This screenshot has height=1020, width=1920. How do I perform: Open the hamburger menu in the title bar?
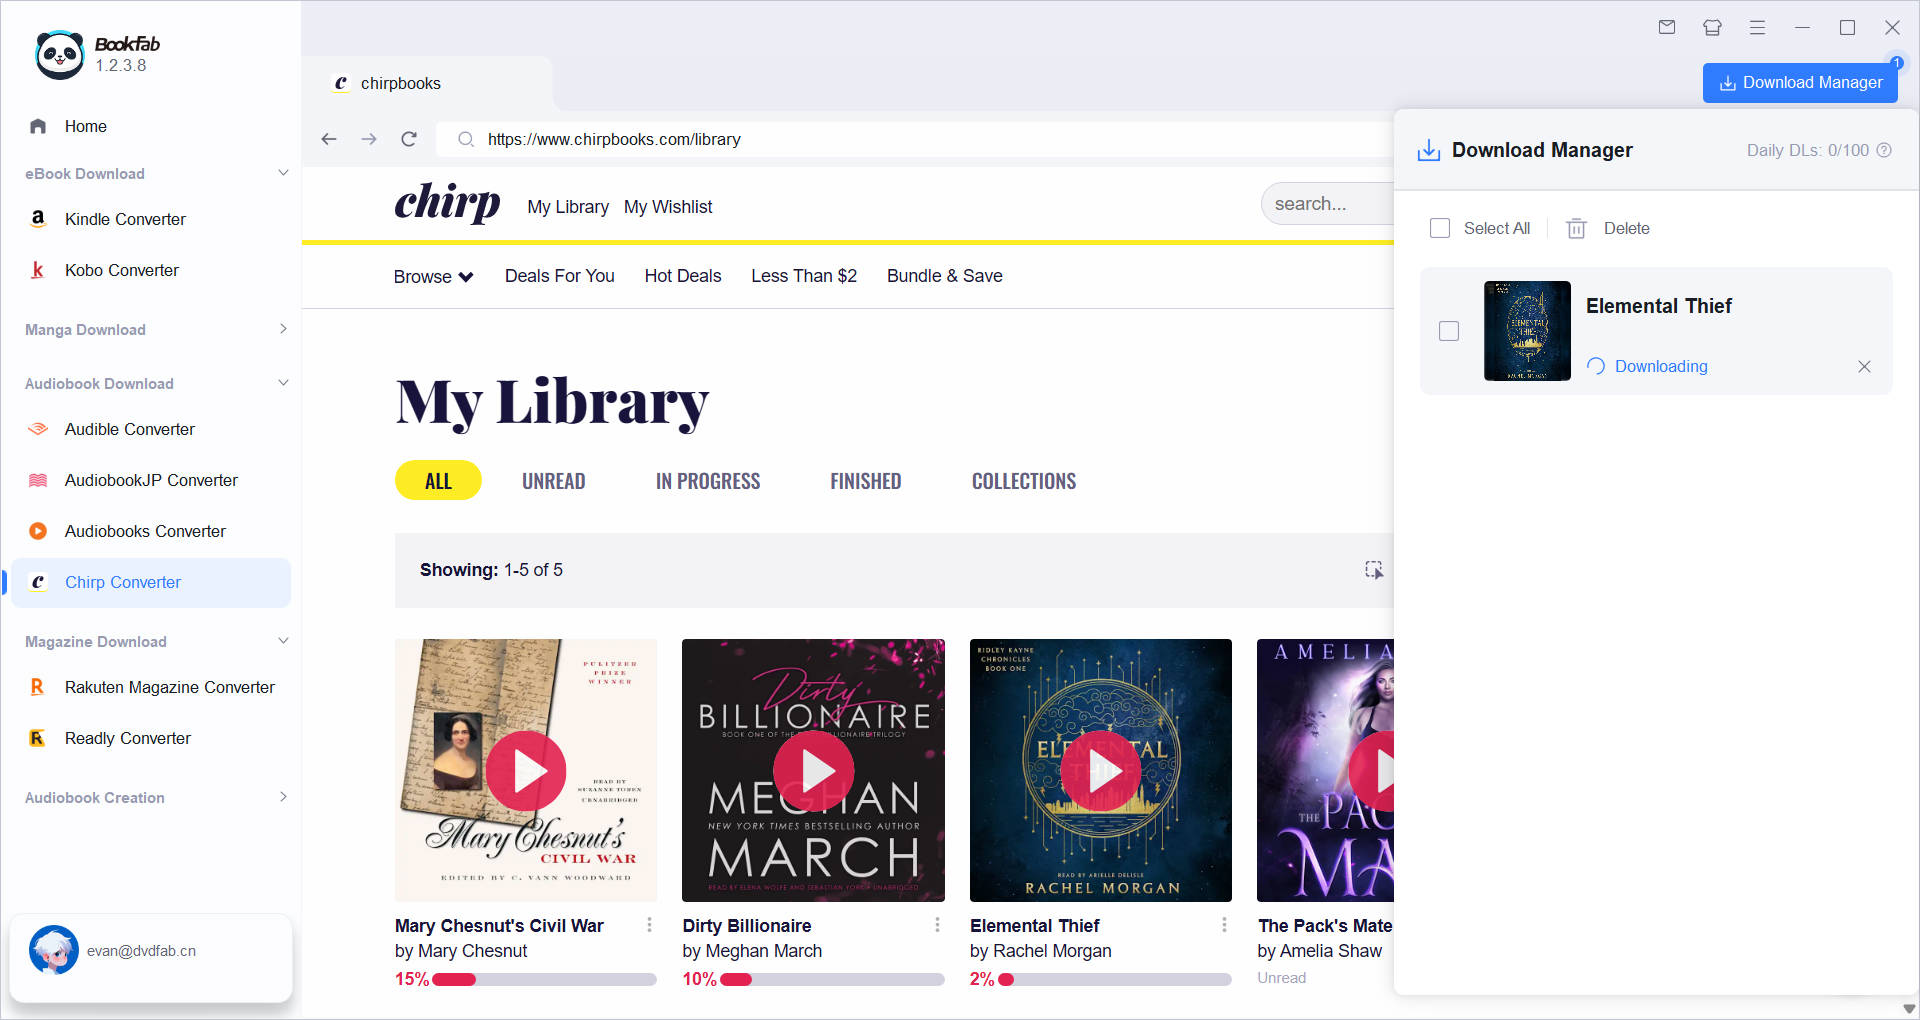1757,28
